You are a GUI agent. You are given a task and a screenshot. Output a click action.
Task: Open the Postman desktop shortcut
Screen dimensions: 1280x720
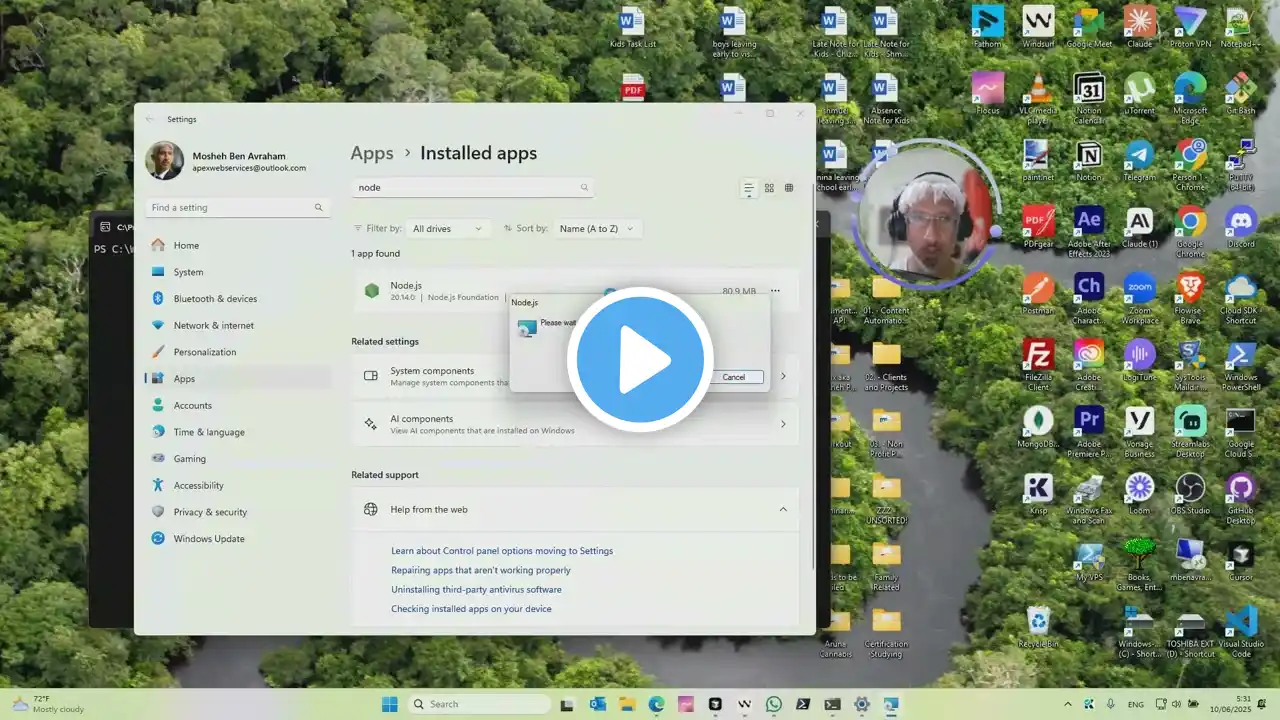click(1038, 294)
